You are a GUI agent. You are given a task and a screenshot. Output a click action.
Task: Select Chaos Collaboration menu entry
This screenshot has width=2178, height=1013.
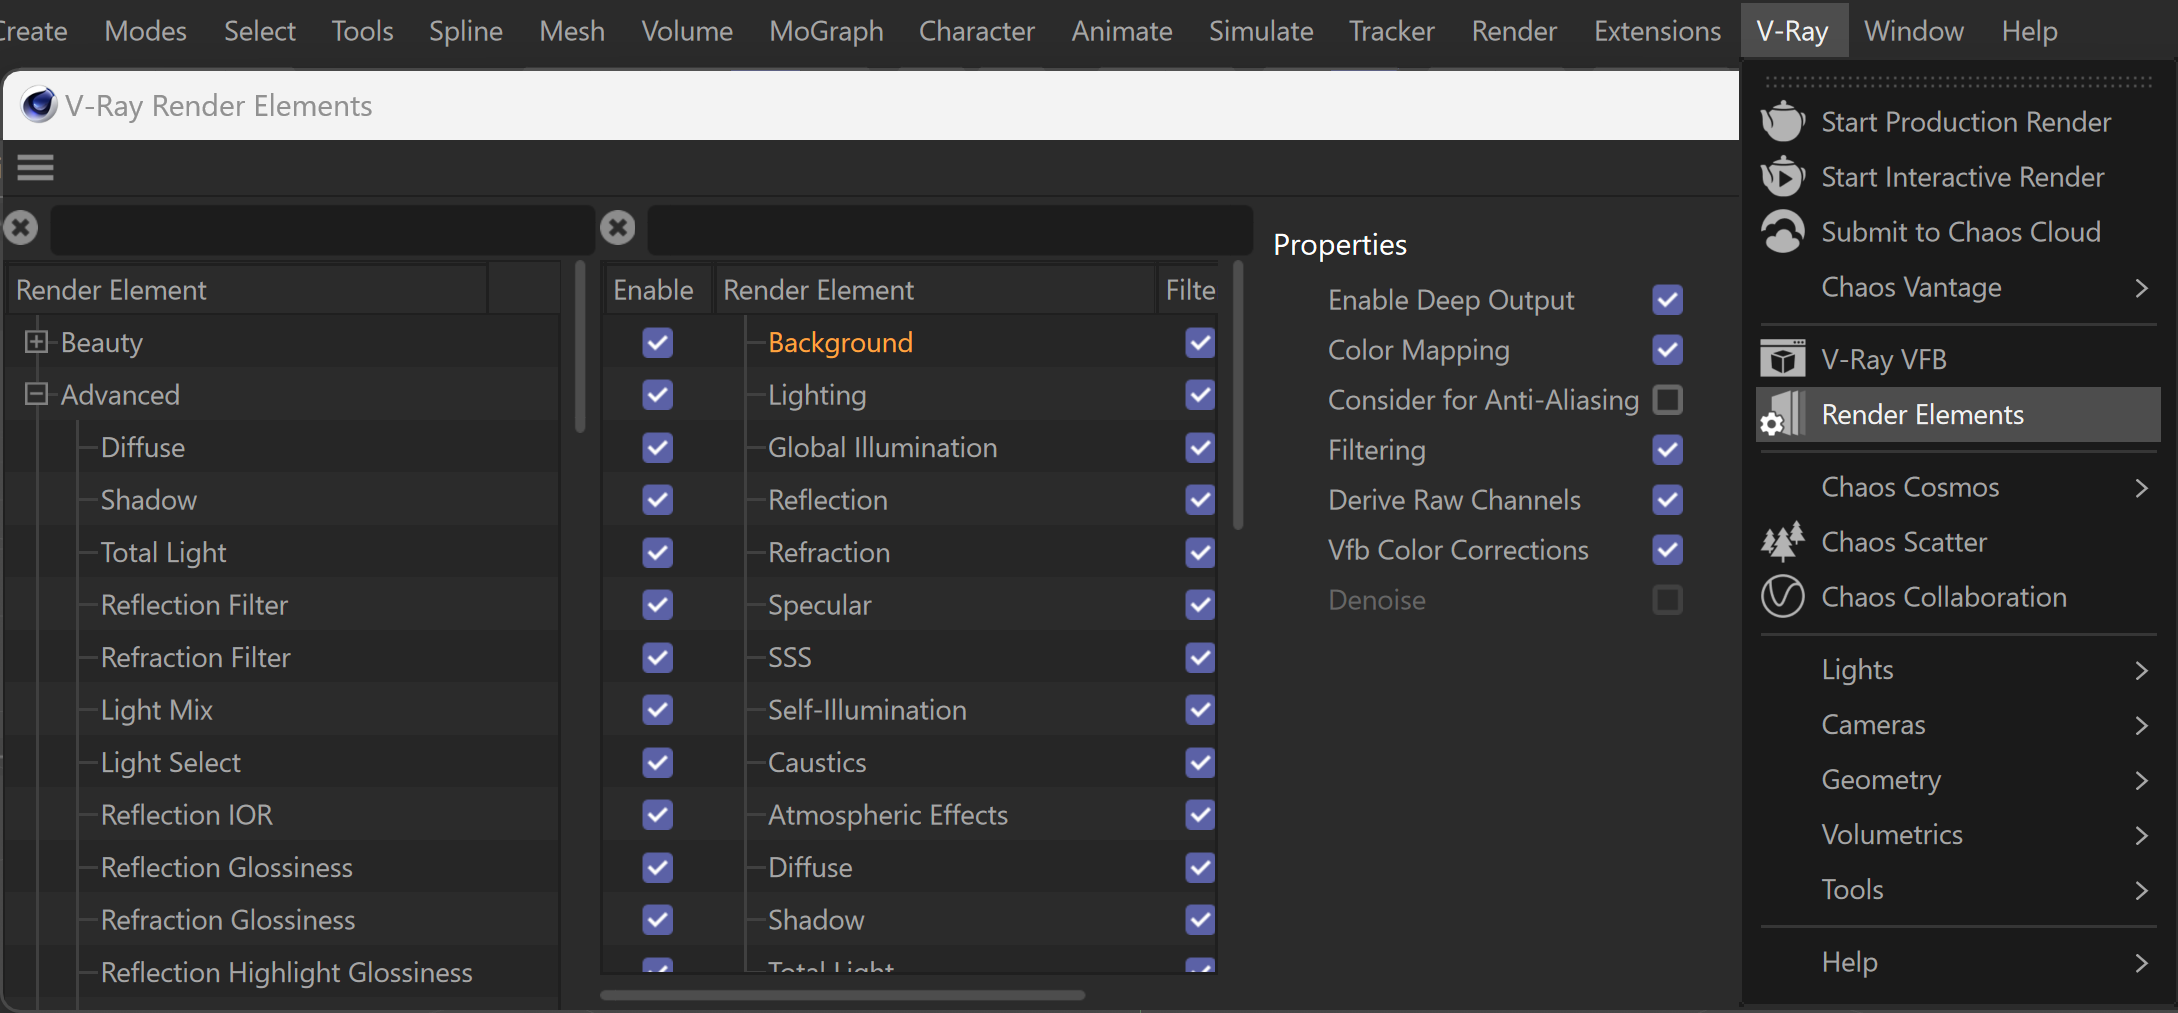click(1958, 597)
